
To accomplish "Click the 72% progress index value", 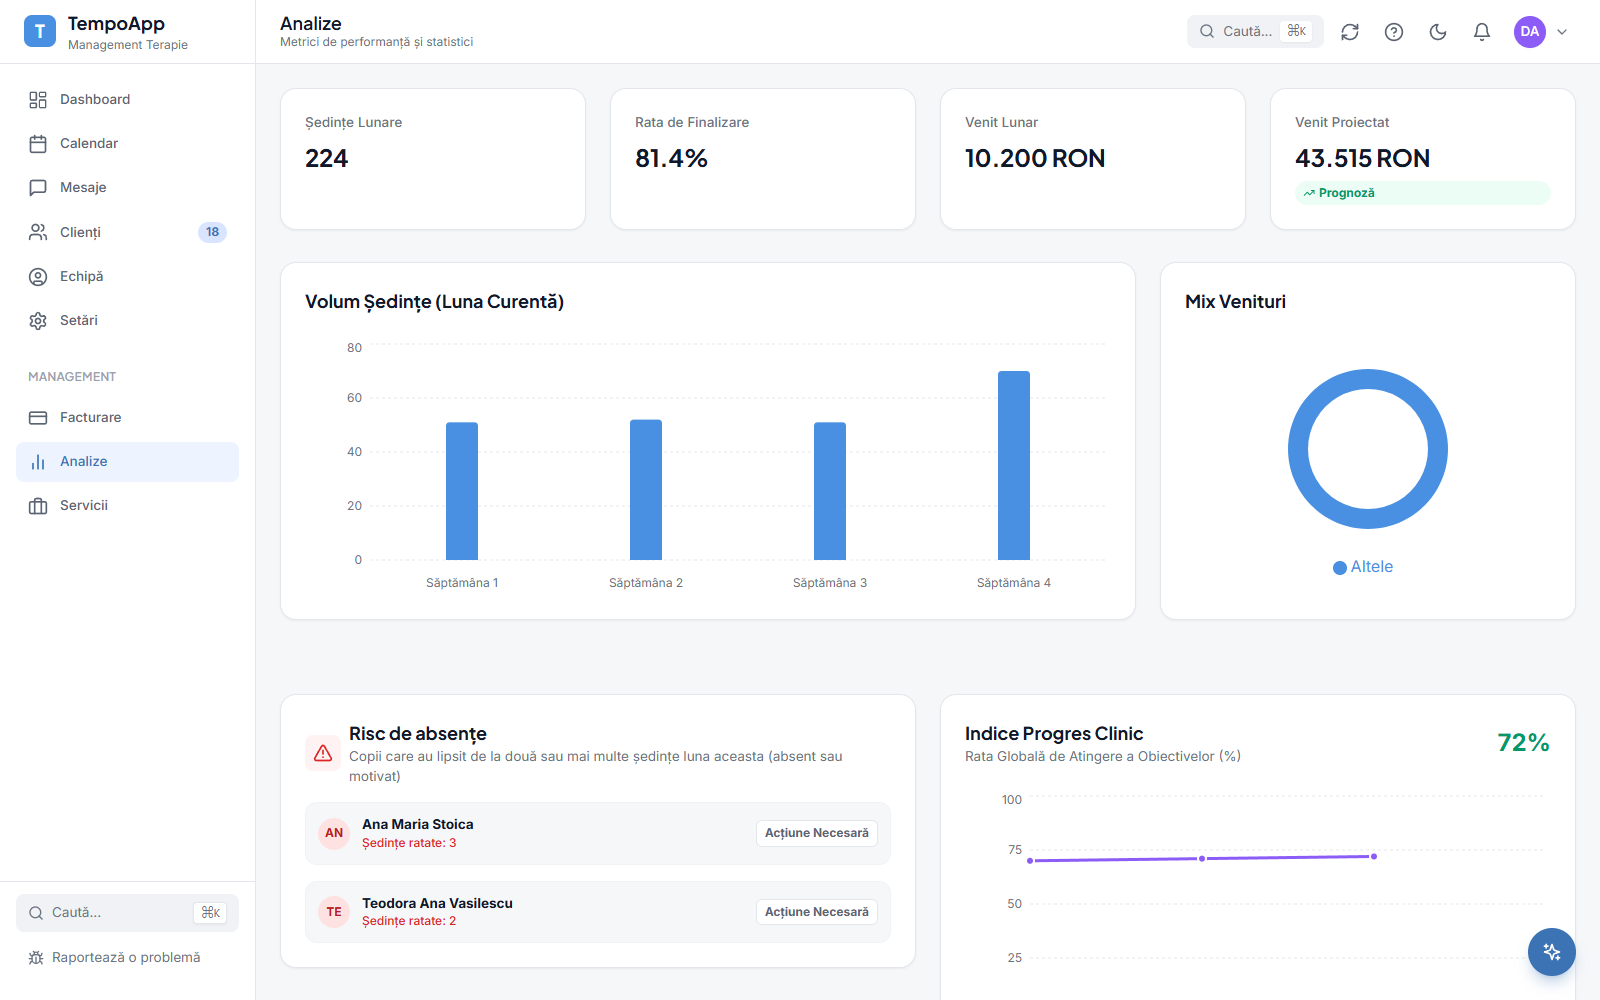I will [1523, 743].
